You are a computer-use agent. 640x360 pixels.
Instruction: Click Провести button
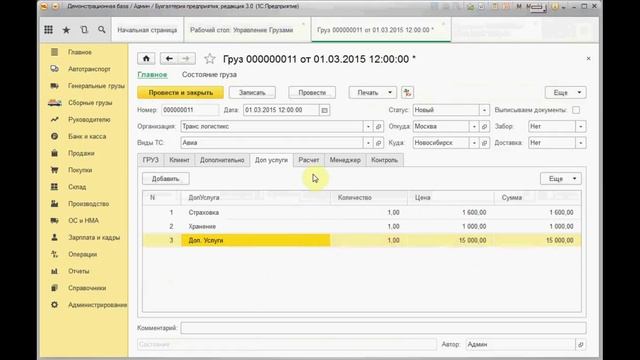(312, 93)
